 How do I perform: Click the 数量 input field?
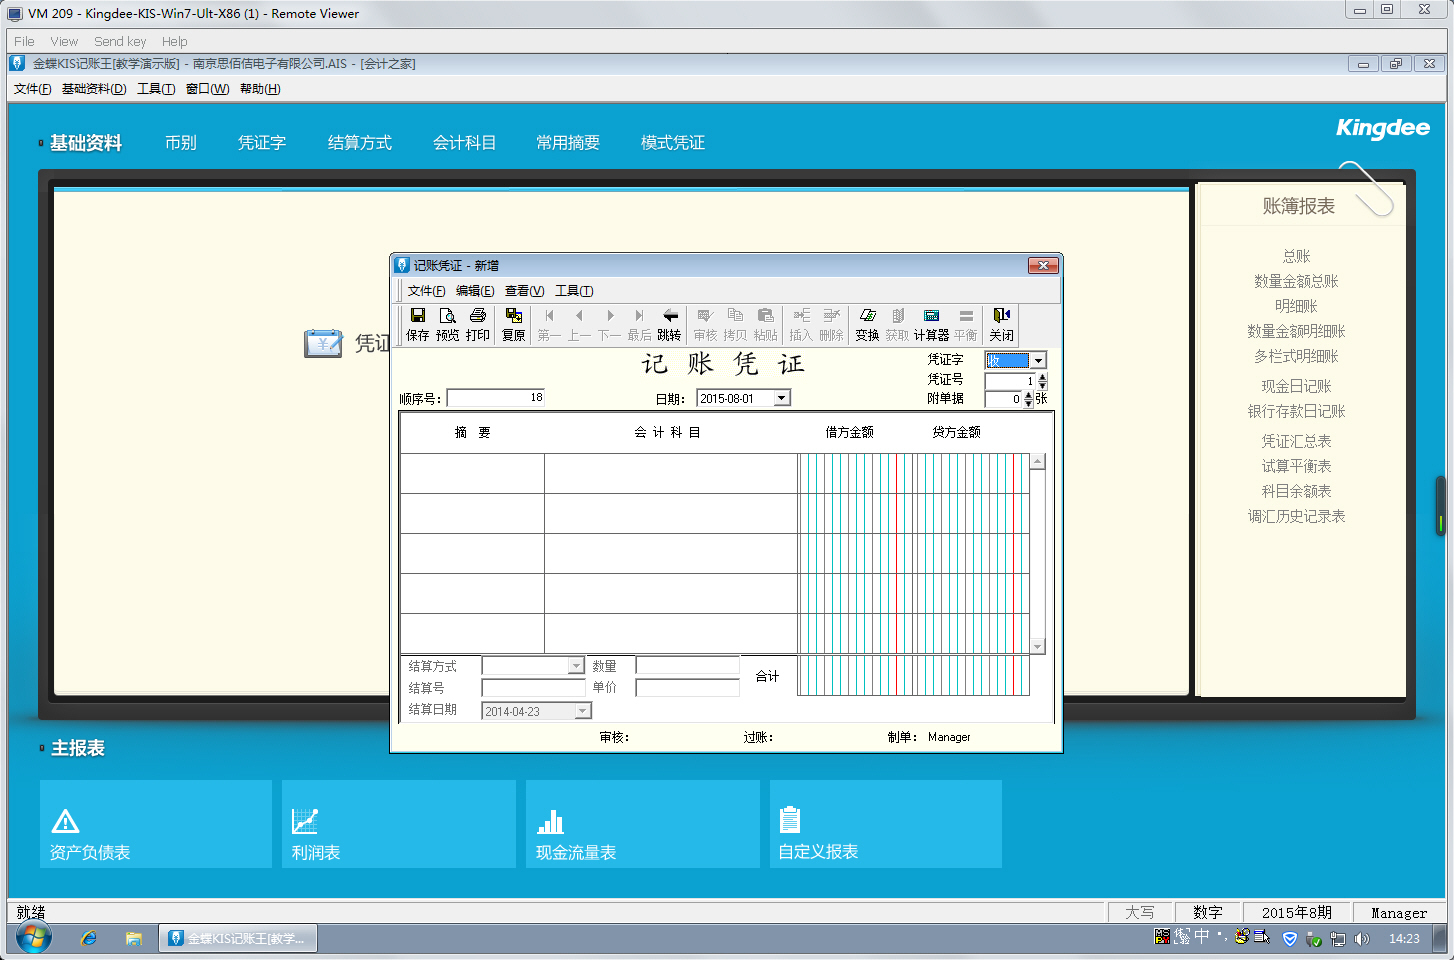point(687,666)
